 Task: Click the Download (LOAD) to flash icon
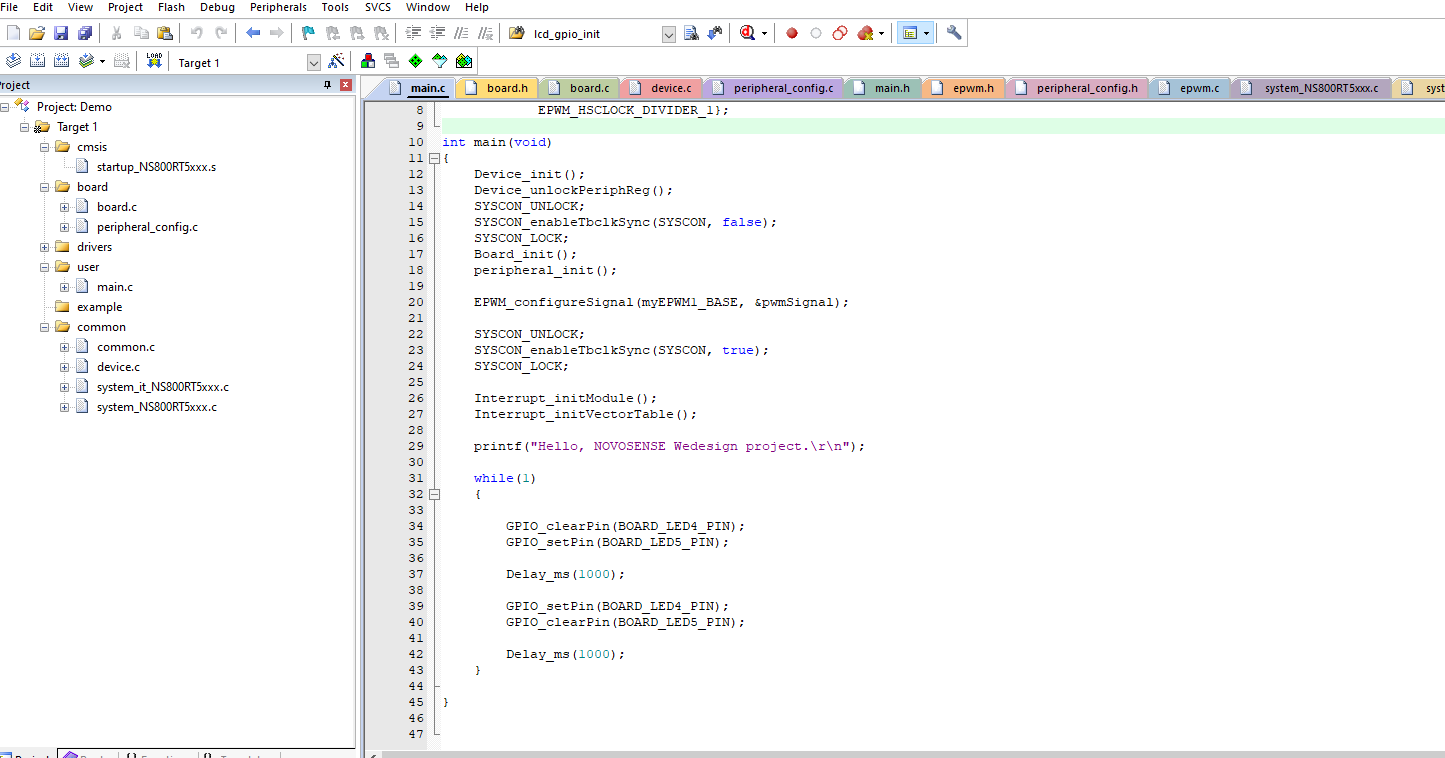[154, 61]
